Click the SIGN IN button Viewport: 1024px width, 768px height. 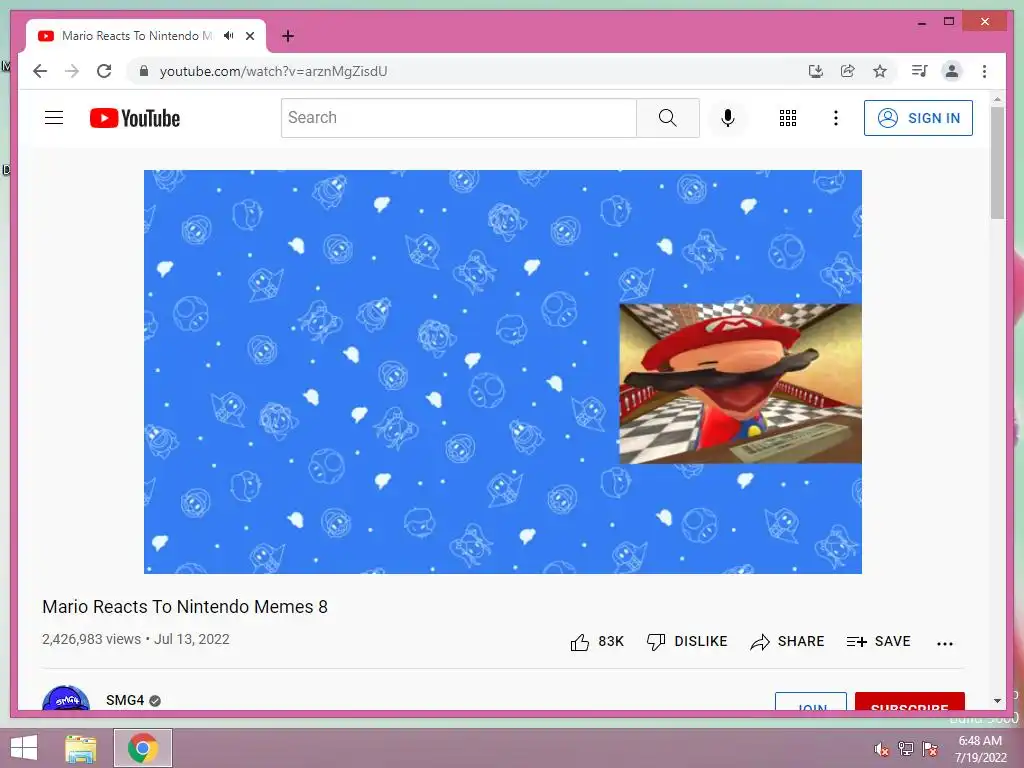[x=918, y=118]
